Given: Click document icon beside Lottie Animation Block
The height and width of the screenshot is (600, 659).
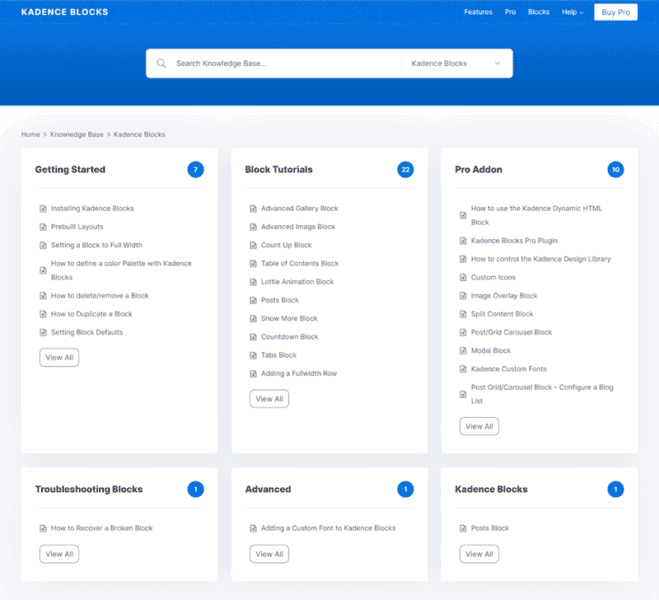Looking at the screenshot, I should coord(253,282).
